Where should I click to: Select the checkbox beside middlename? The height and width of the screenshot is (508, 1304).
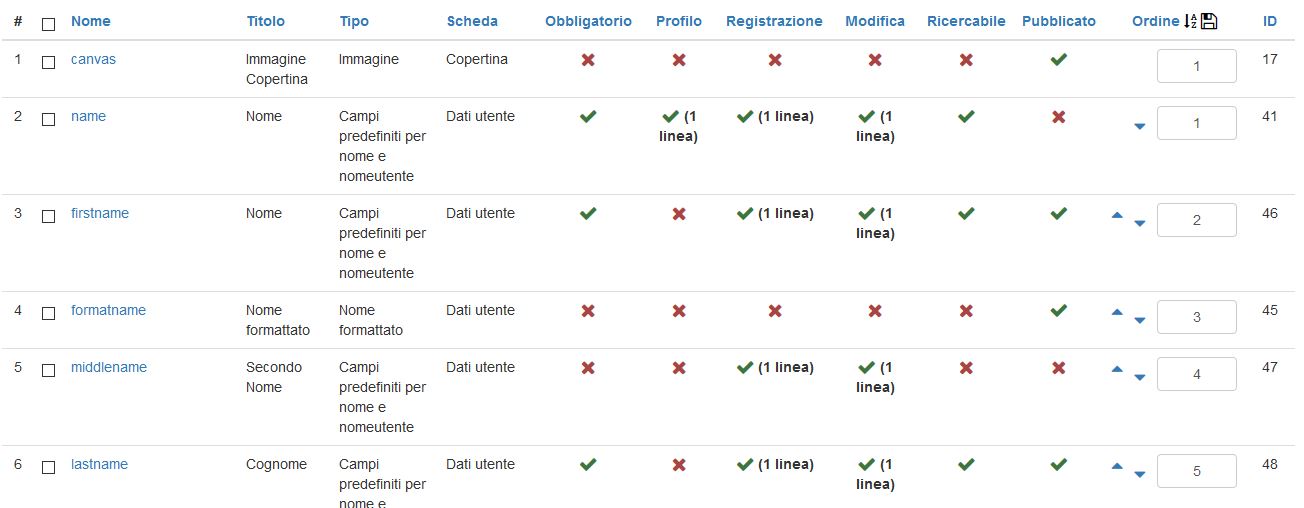click(48, 370)
